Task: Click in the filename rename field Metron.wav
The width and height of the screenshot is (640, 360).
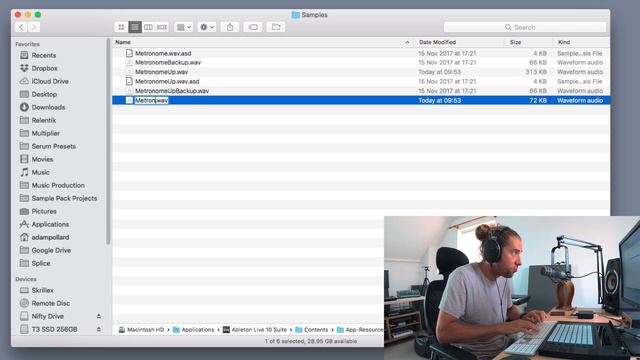Action: coord(151,100)
